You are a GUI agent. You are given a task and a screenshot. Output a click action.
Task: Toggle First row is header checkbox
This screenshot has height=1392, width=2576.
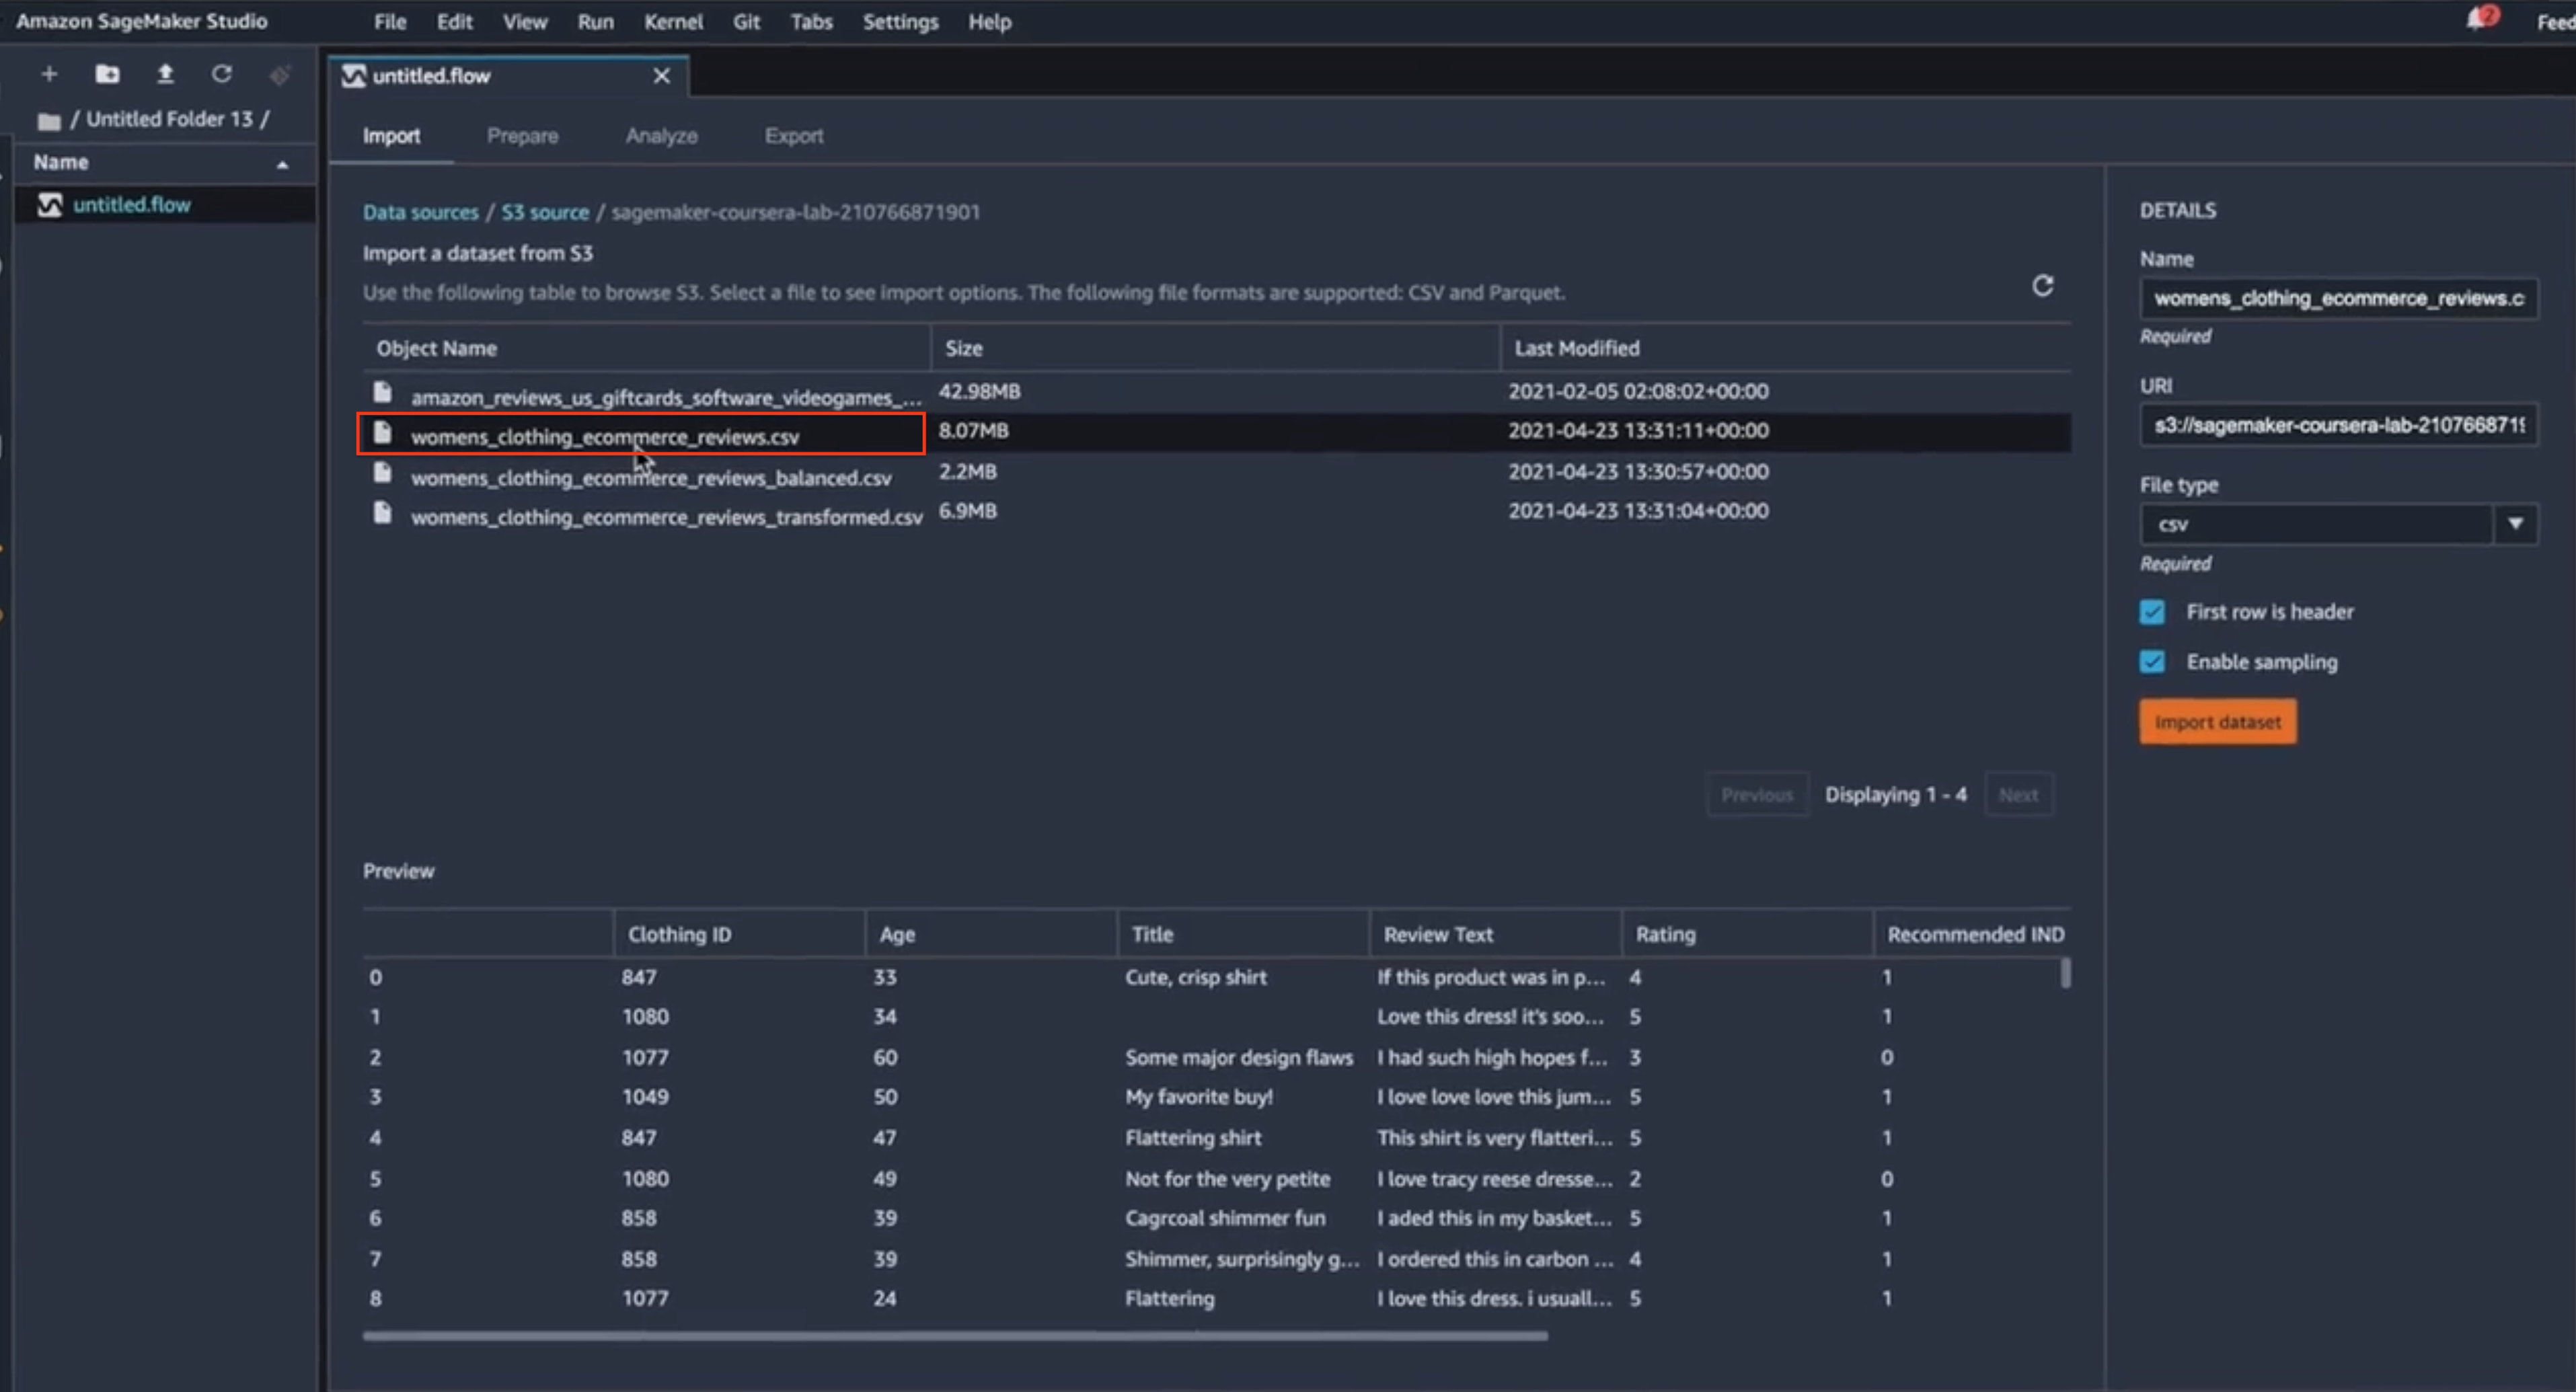click(x=2152, y=612)
